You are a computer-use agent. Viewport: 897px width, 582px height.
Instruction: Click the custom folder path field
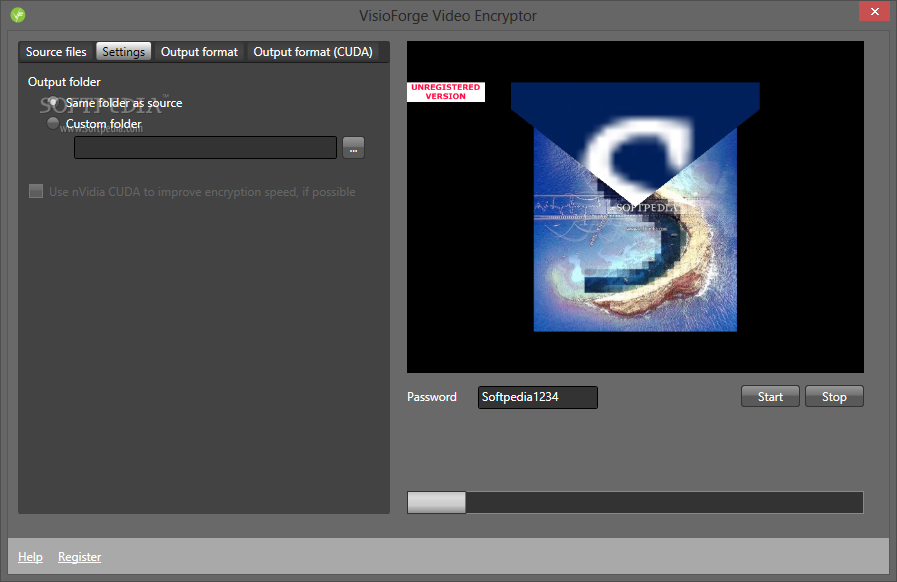[x=205, y=148]
